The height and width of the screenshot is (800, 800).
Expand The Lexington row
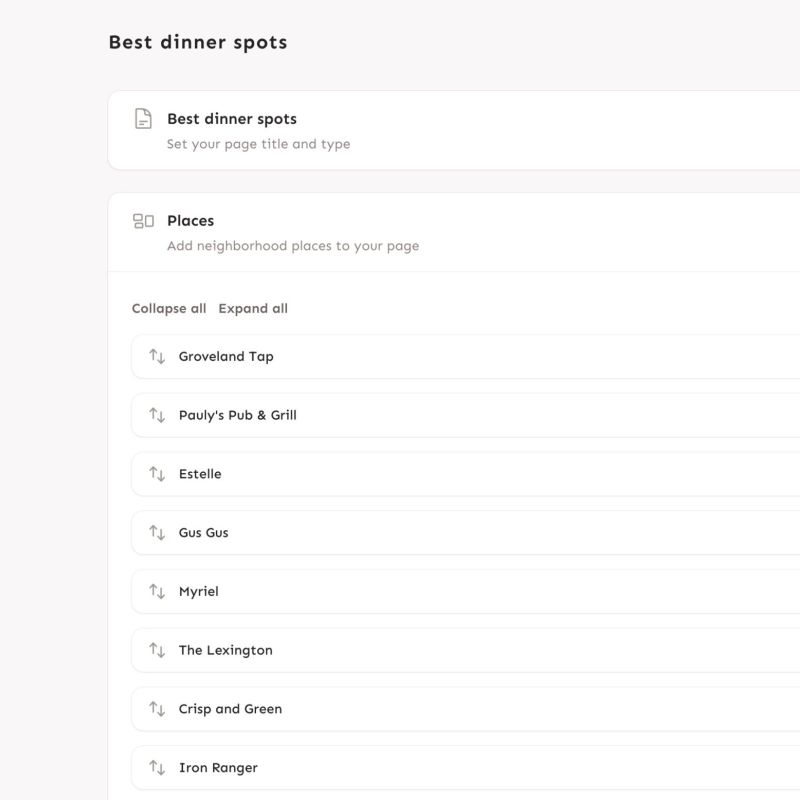[x=465, y=649]
